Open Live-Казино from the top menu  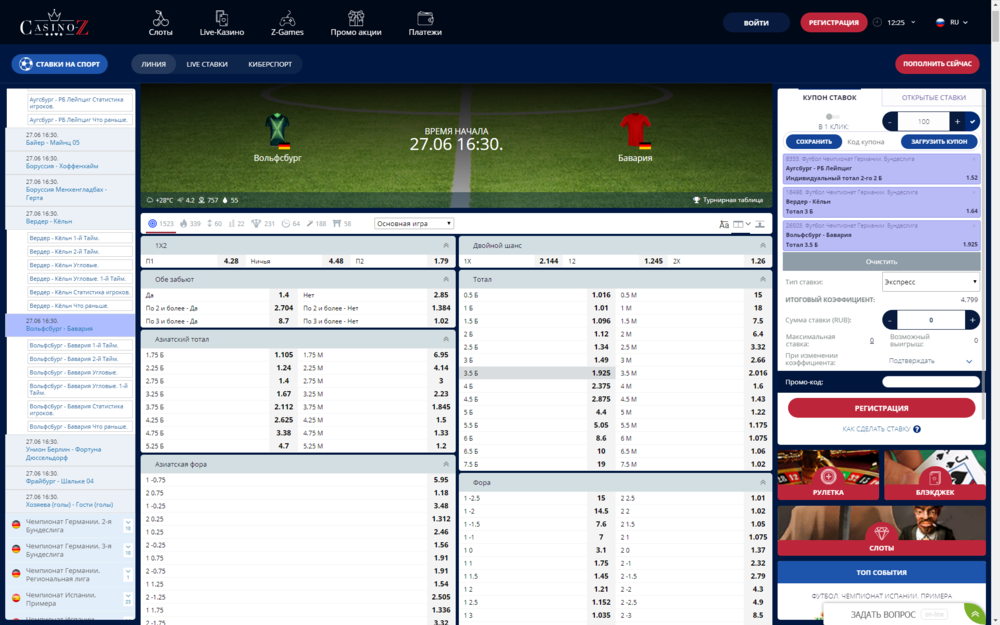(221, 23)
